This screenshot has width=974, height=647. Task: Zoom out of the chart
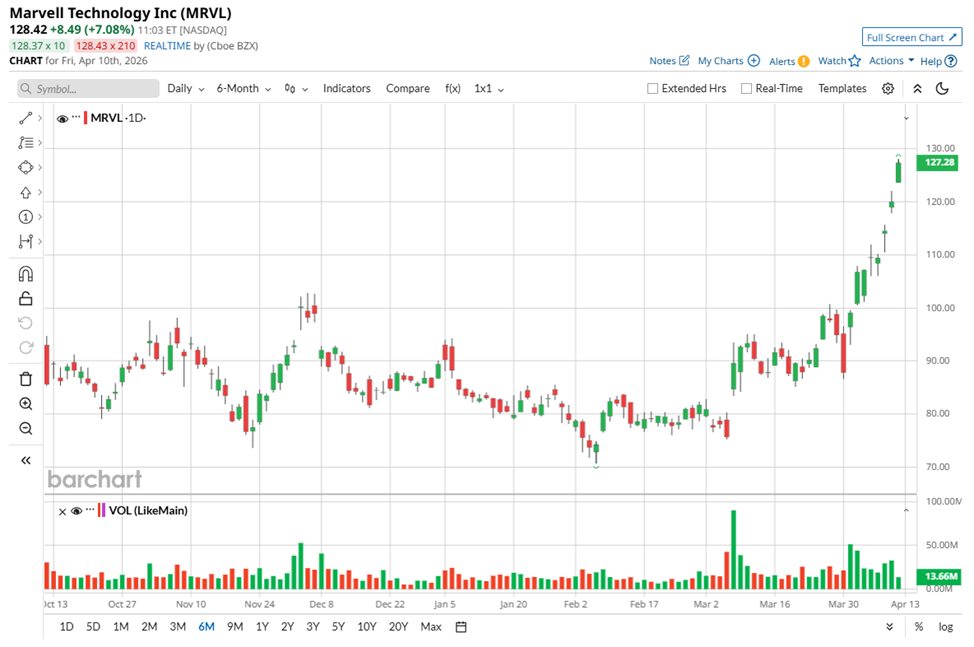pyautogui.click(x=25, y=428)
